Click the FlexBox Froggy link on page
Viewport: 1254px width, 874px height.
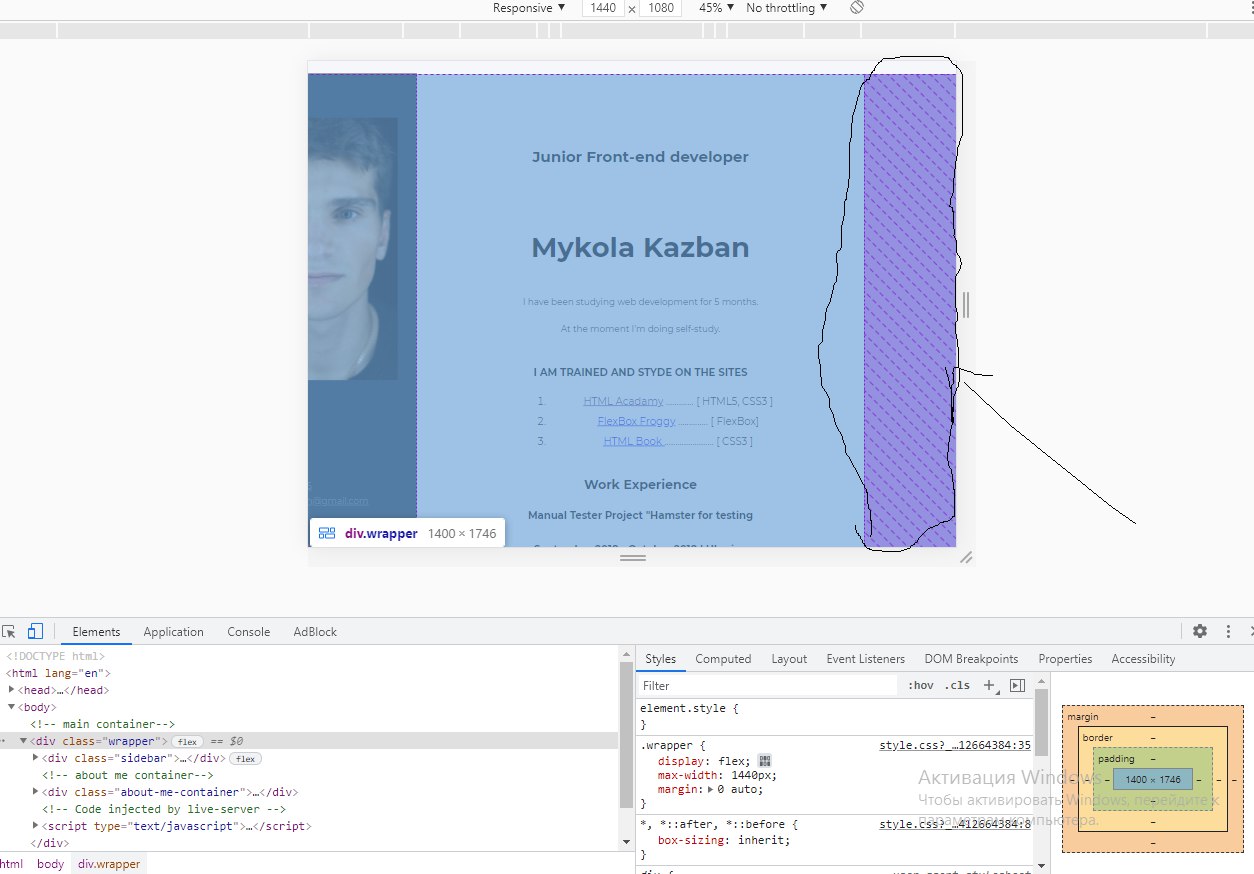[636, 421]
